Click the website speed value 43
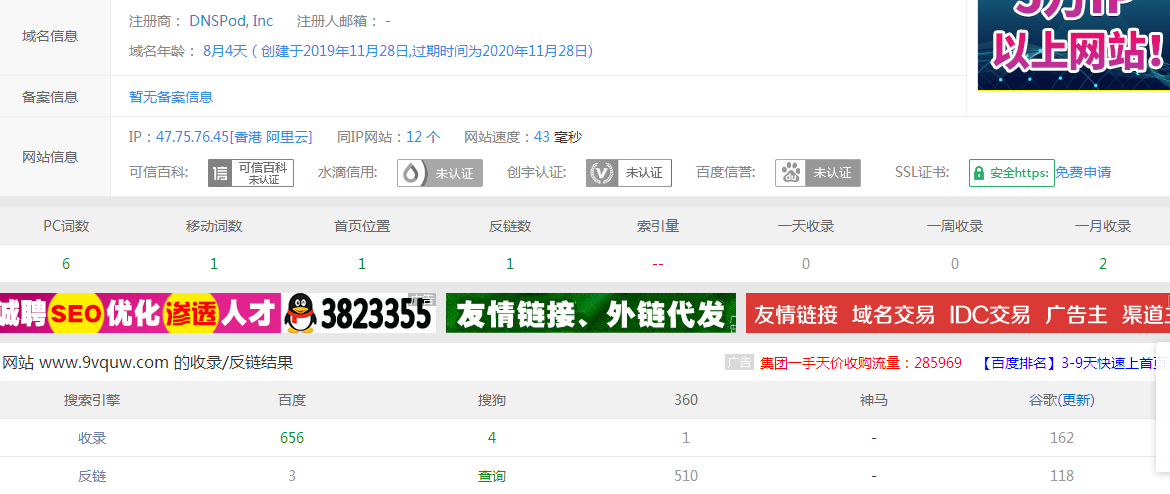This screenshot has width=1170, height=494. click(x=542, y=137)
